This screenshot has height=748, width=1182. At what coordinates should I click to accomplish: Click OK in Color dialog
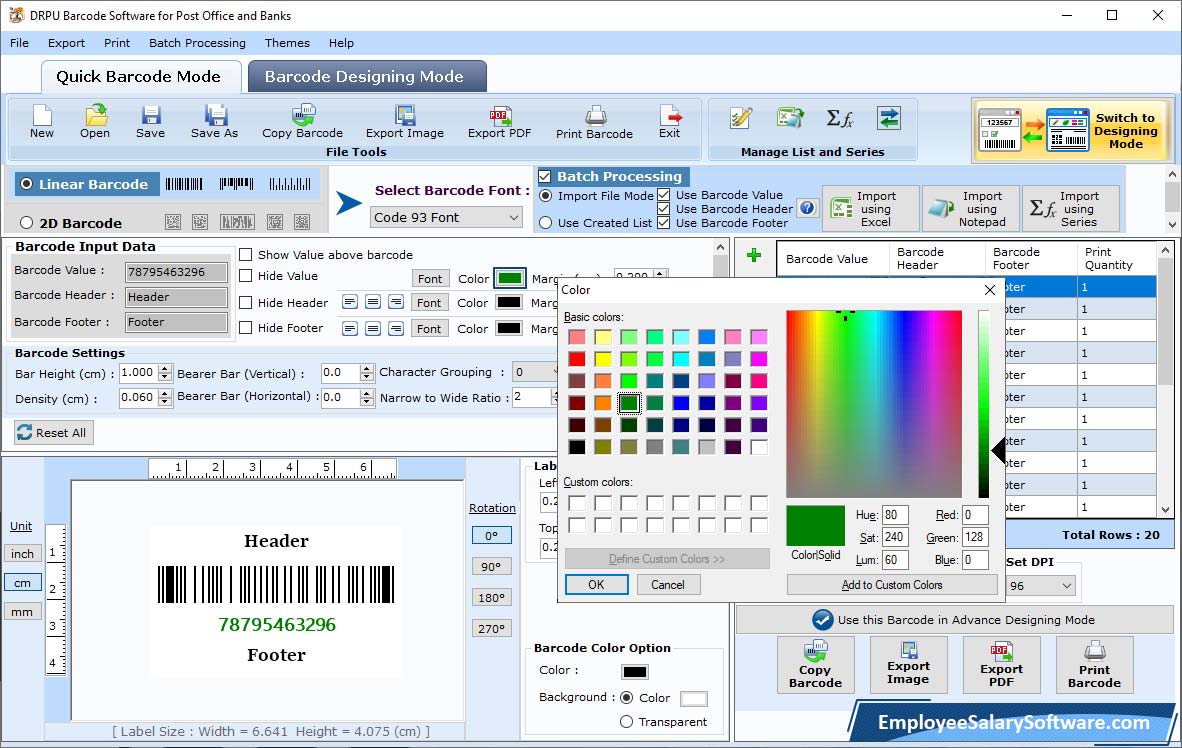[596, 584]
